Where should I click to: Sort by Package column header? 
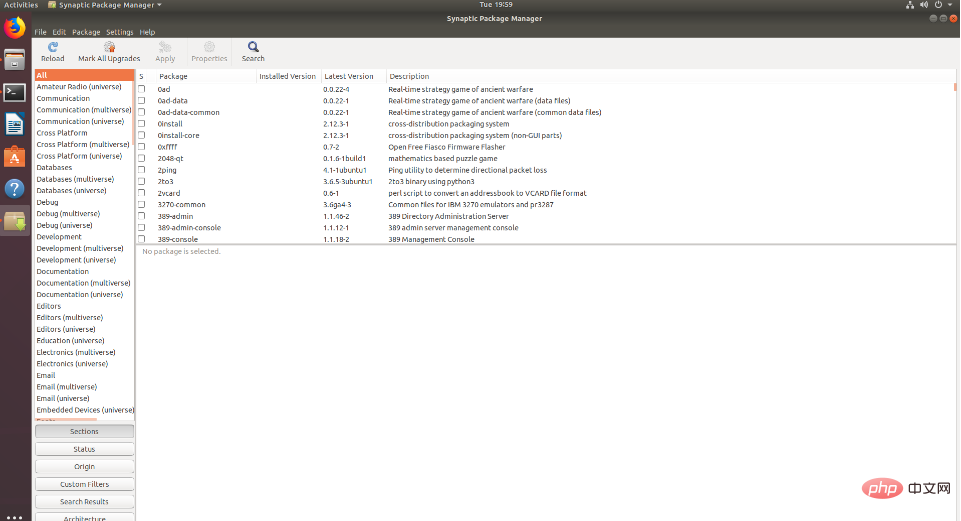pyautogui.click(x=207, y=76)
